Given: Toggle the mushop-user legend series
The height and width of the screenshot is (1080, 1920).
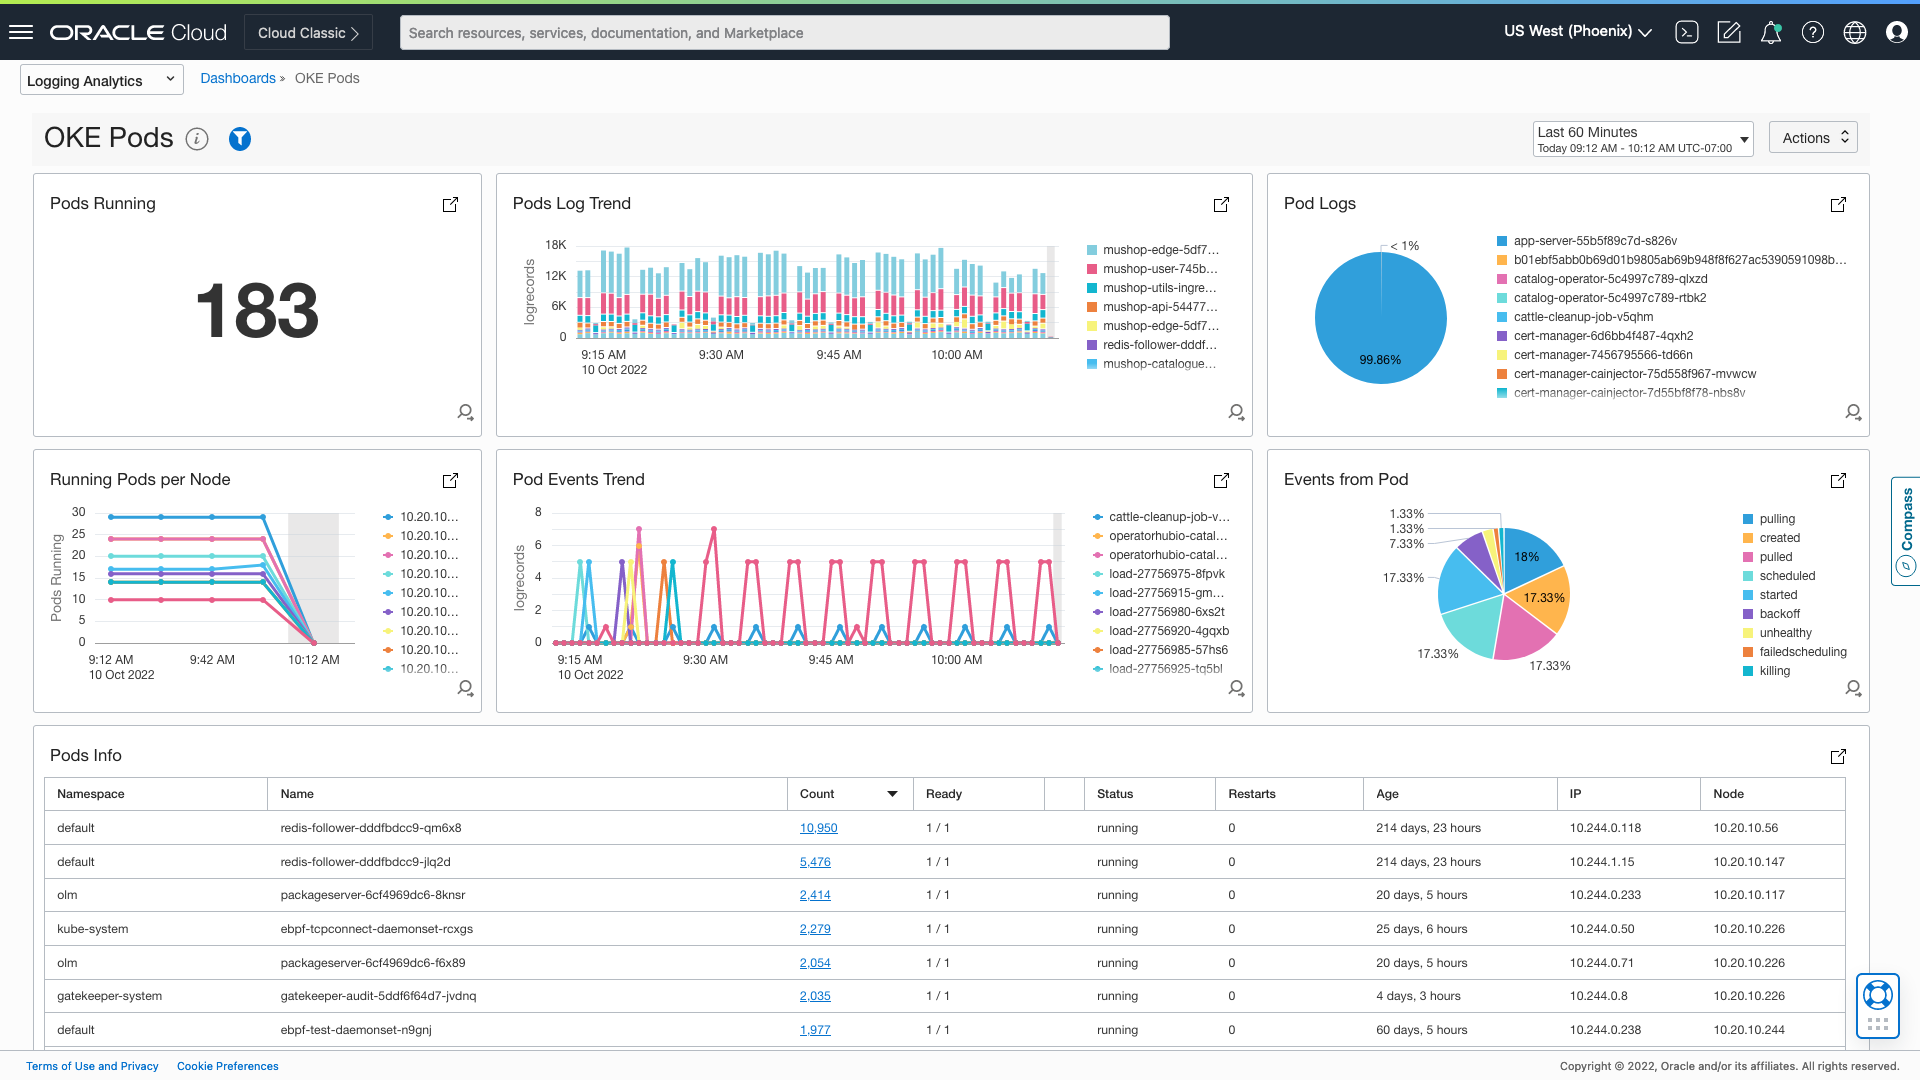Looking at the screenshot, I should (x=1159, y=269).
